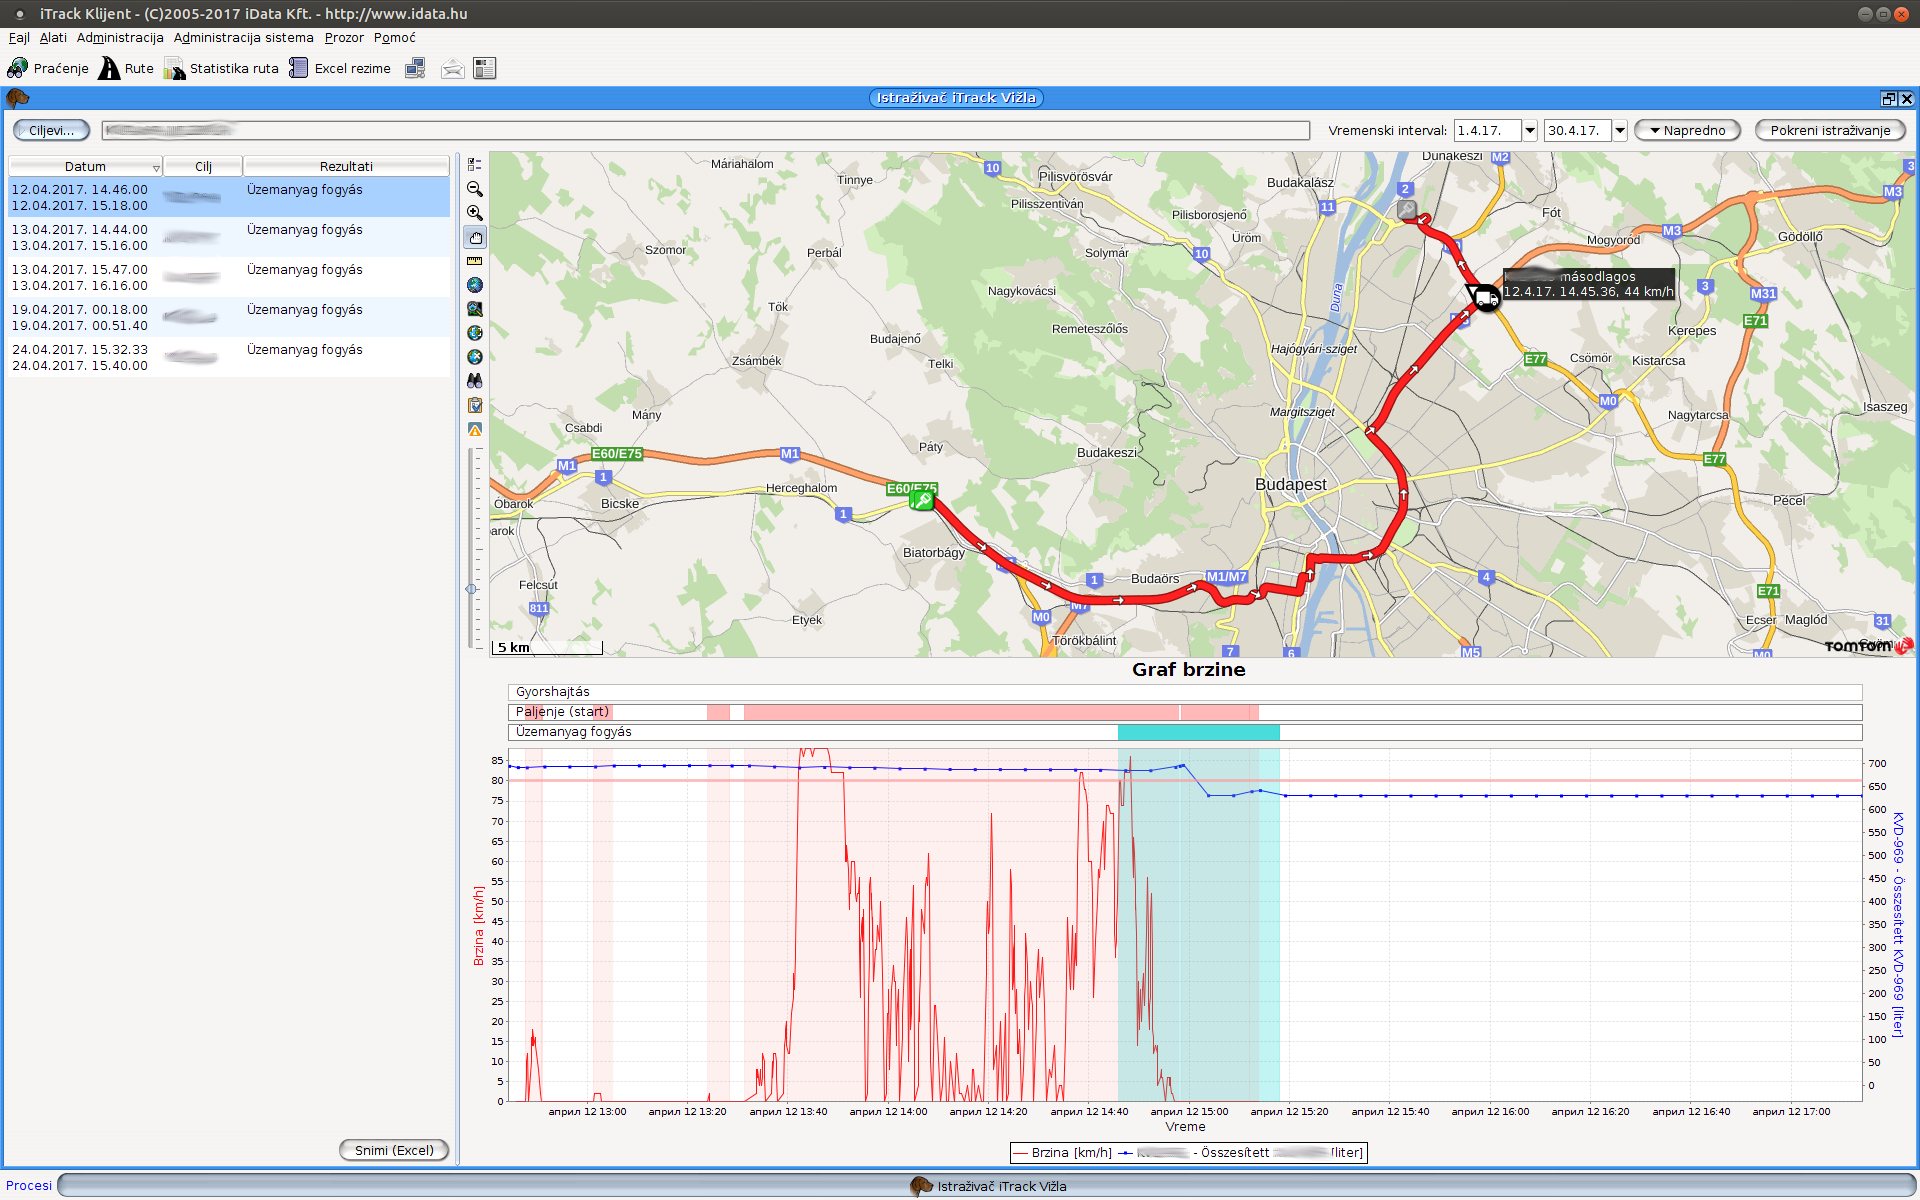Open the start date 1.4.17. dropdown
The image size is (1920, 1200).
tap(1529, 130)
